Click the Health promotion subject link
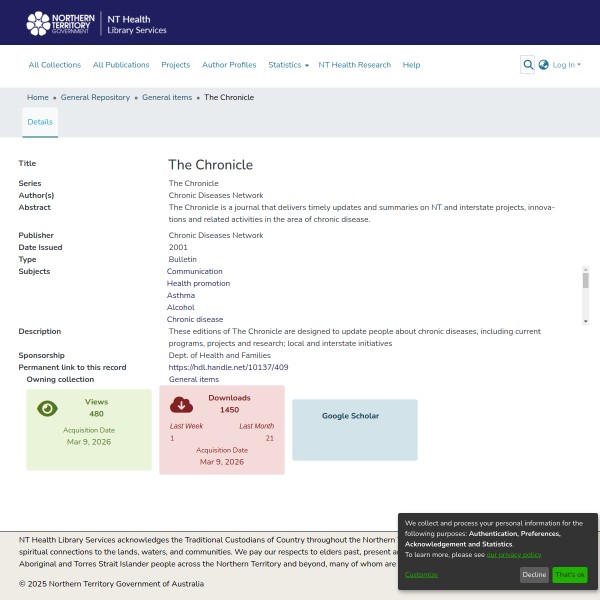600x600 pixels. (x=198, y=283)
